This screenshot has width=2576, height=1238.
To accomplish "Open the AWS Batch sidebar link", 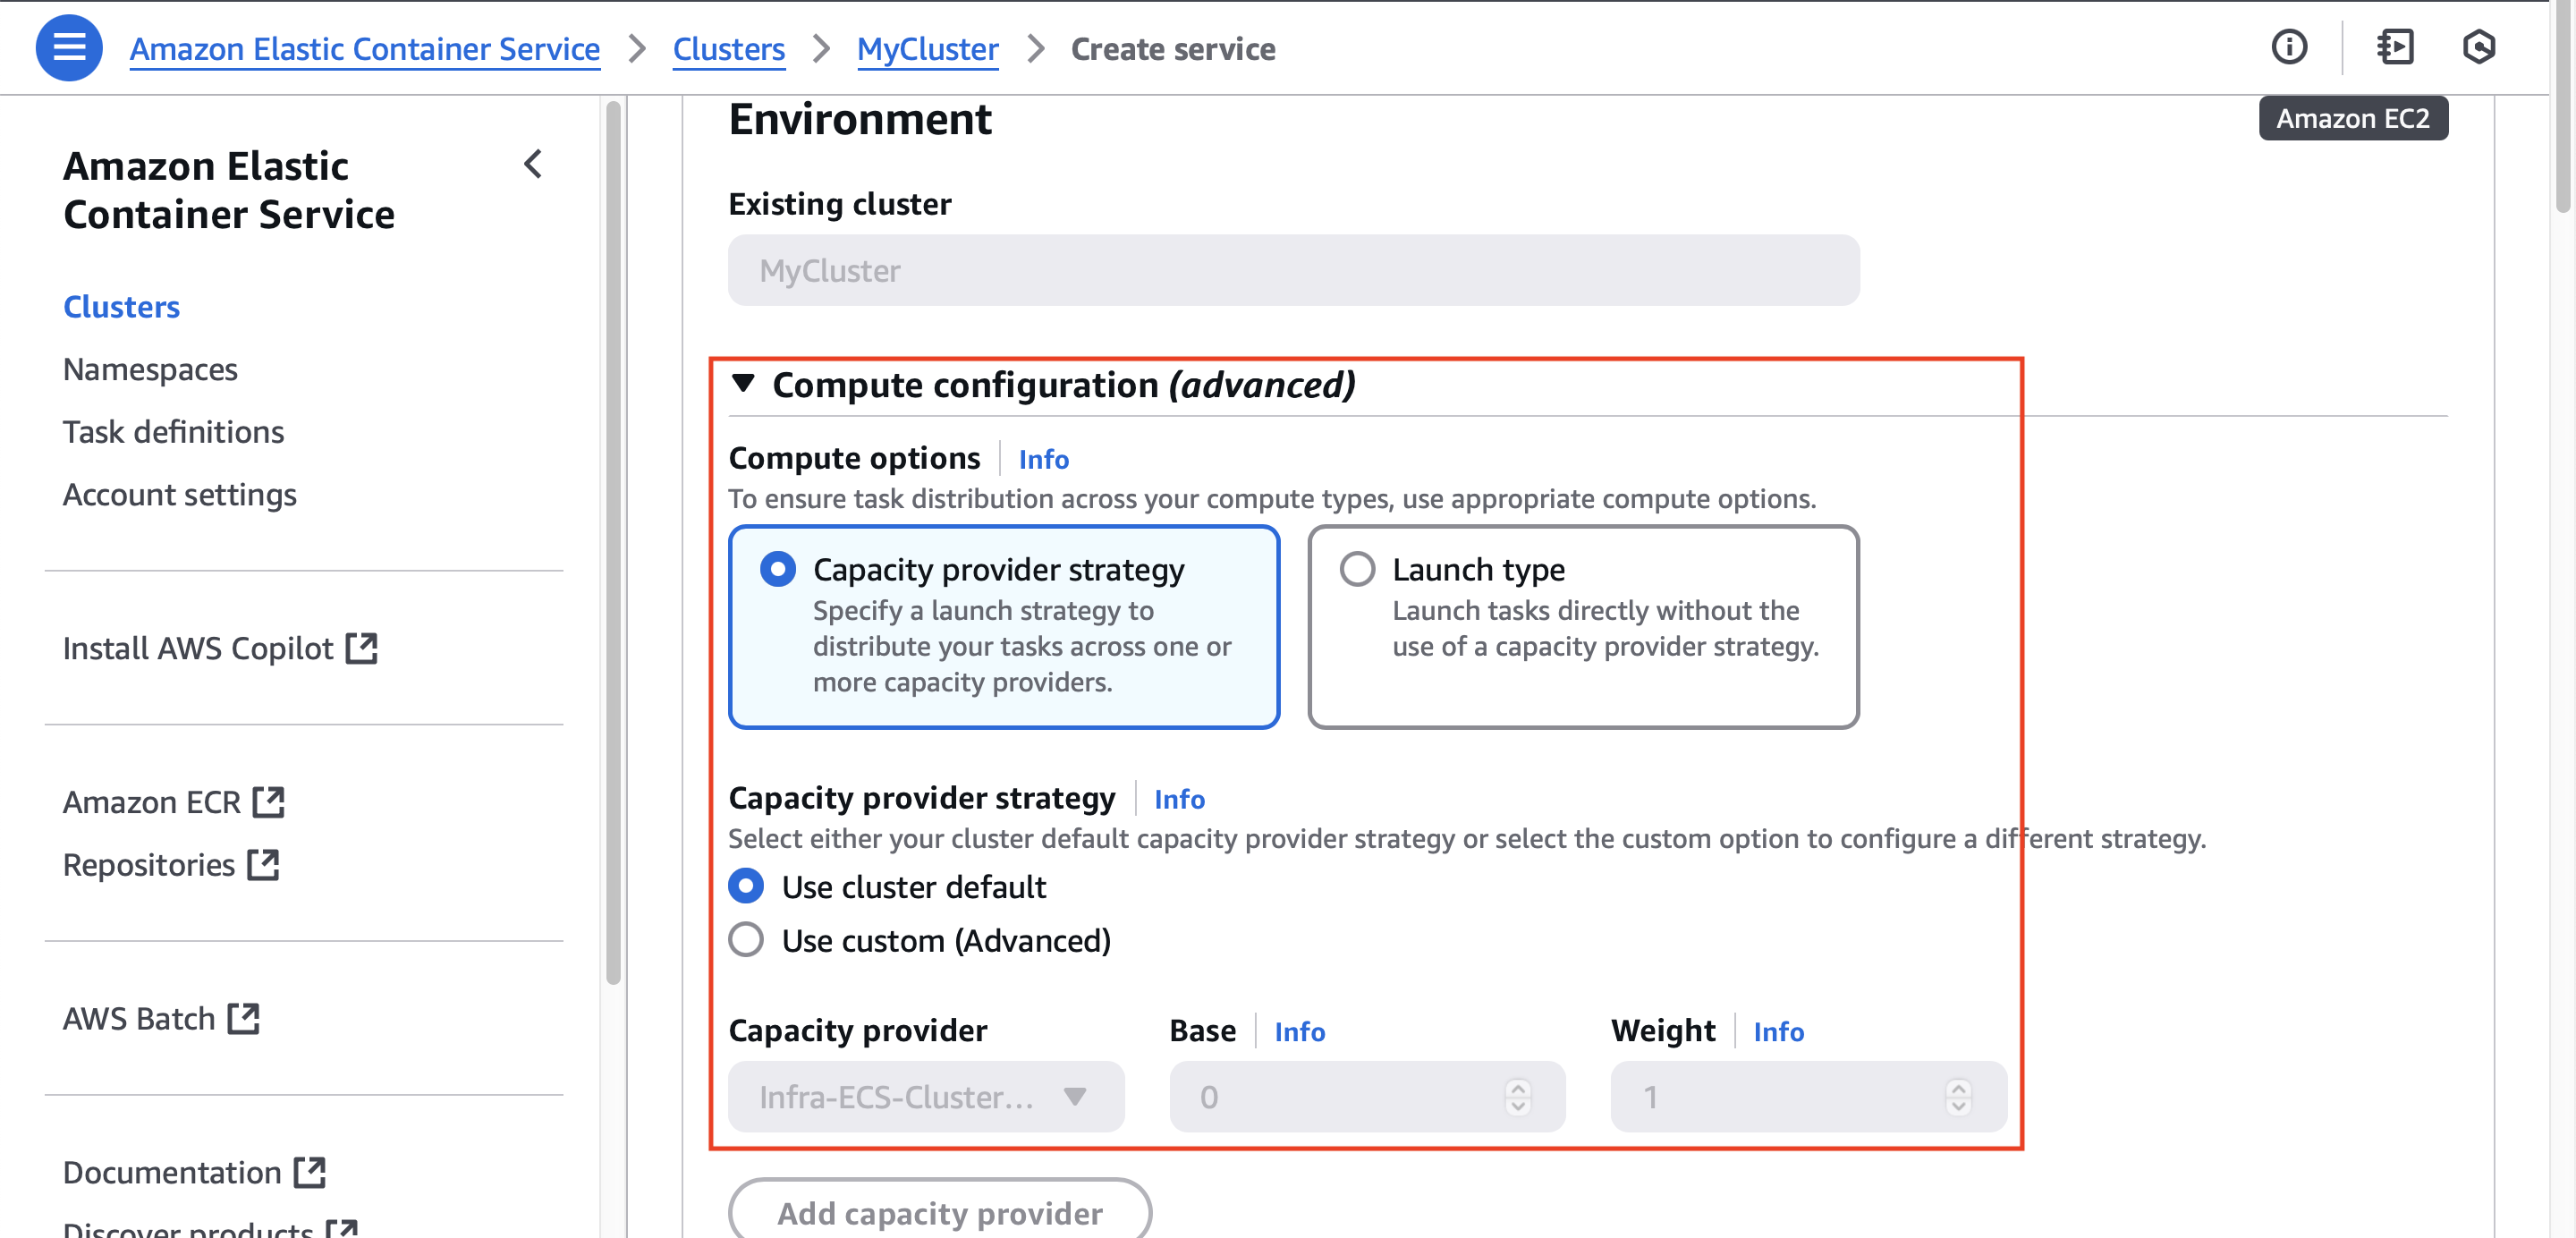I will [x=139, y=1019].
